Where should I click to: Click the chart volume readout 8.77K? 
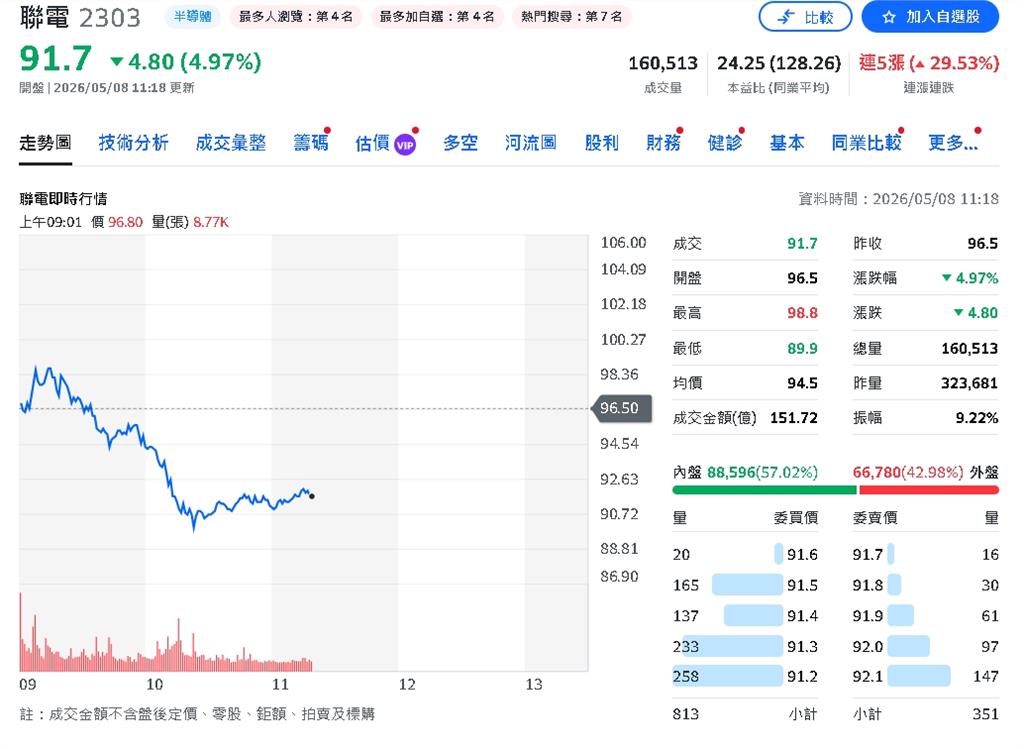pyautogui.click(x=211, y=222)
